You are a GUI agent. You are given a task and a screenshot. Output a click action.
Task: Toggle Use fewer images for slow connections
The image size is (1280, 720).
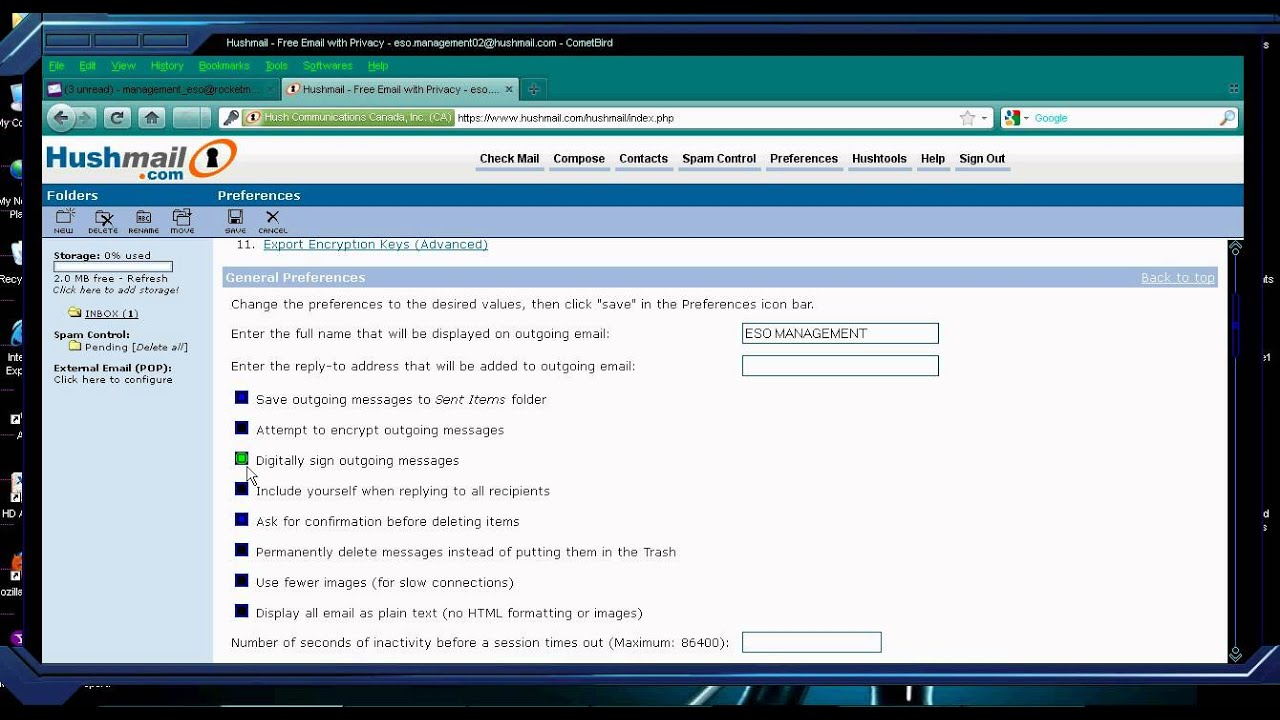(x=241, y=581)
